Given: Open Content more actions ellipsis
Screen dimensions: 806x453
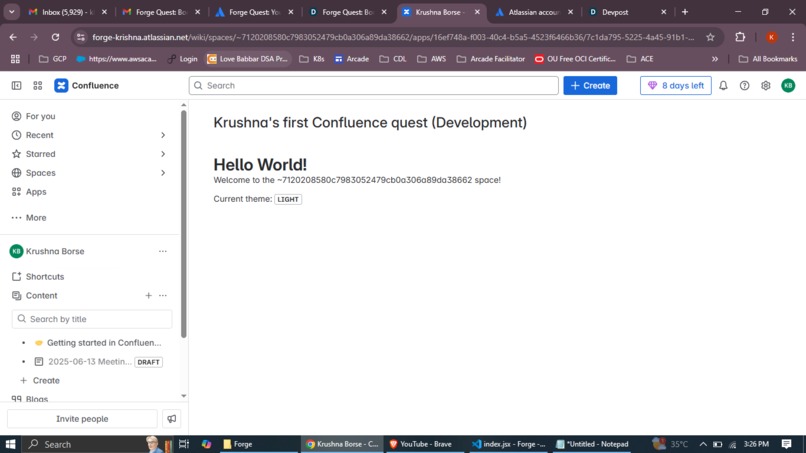Looking at the screenshot, I should [163, 296].
